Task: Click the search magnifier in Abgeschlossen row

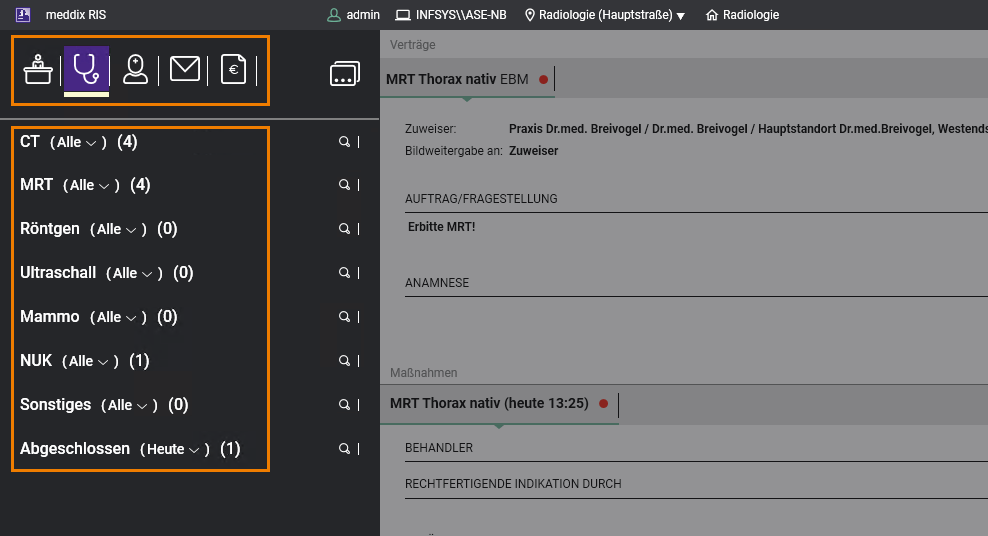Action: click(344, 449)
